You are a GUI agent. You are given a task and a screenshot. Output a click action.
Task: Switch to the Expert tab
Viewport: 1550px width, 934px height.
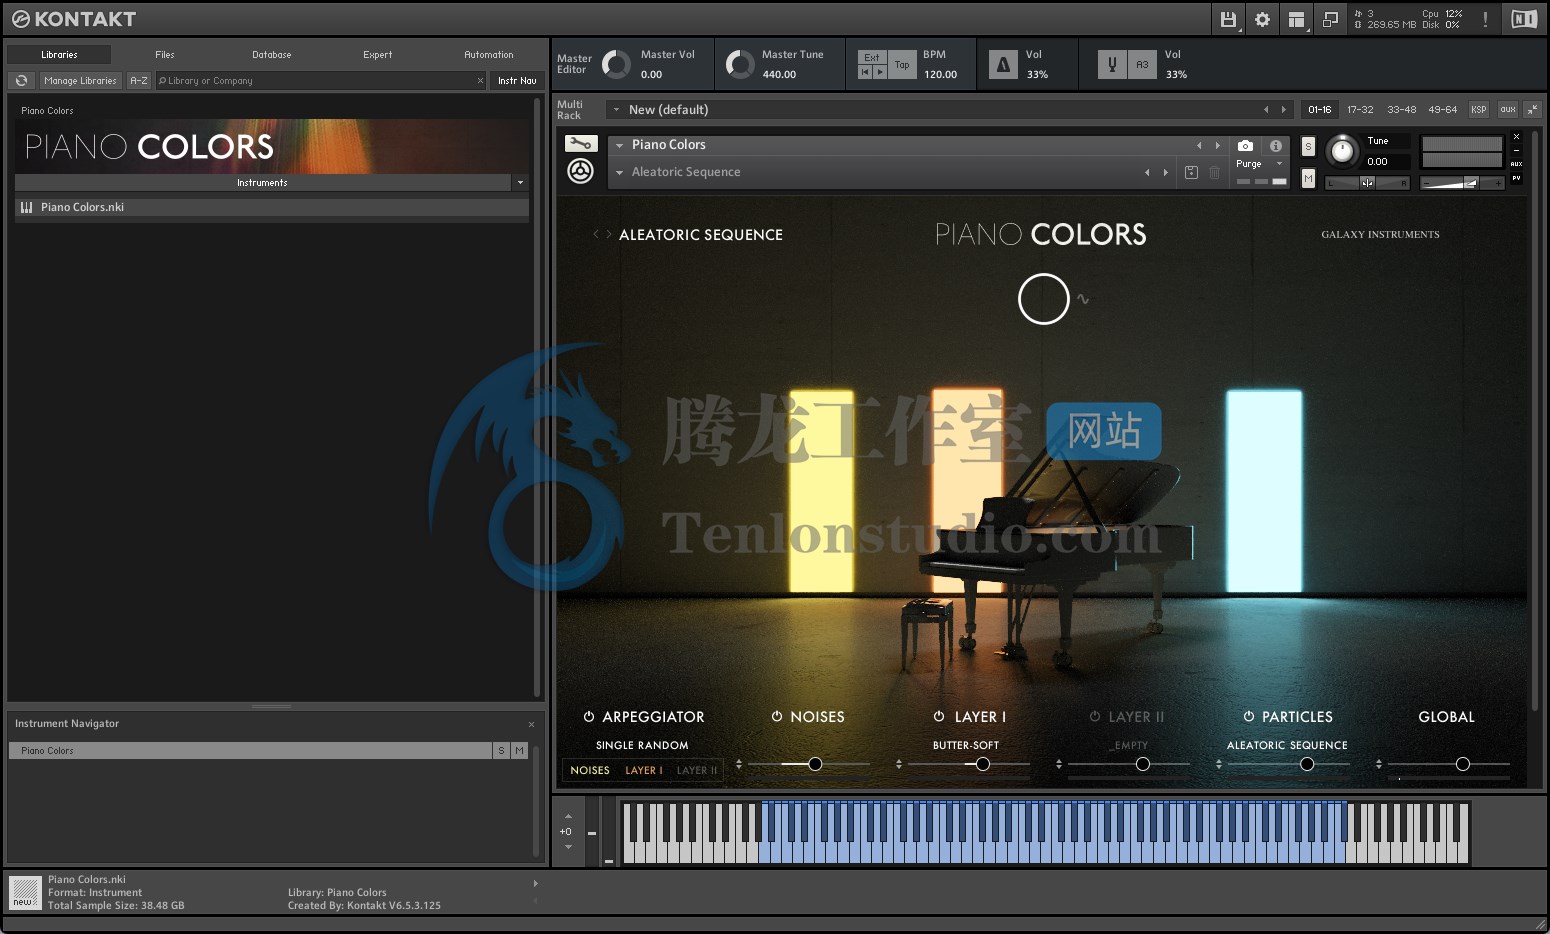click(378, 55)
